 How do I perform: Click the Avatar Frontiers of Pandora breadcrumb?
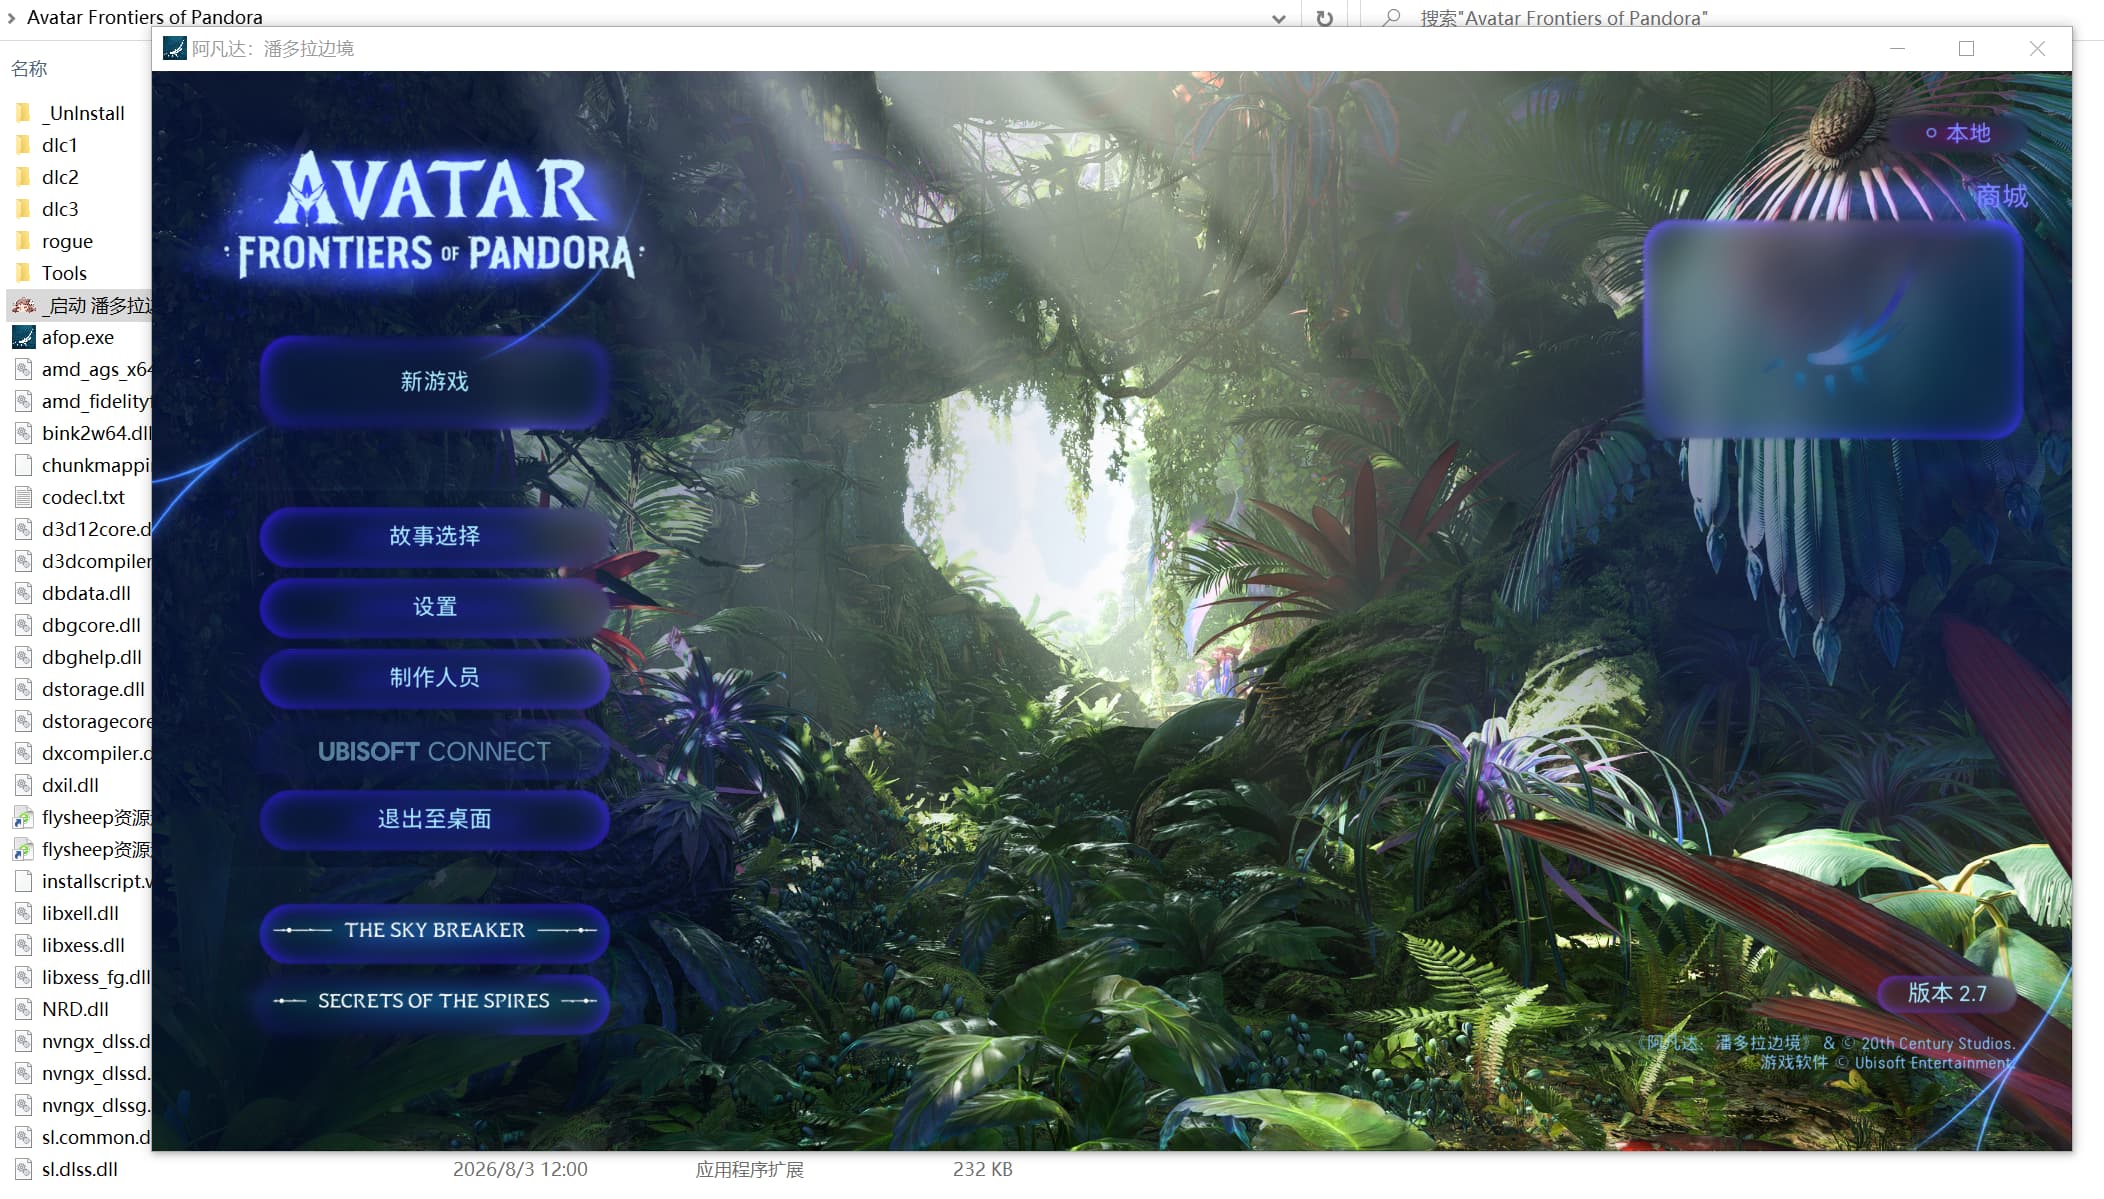[145, 17]
